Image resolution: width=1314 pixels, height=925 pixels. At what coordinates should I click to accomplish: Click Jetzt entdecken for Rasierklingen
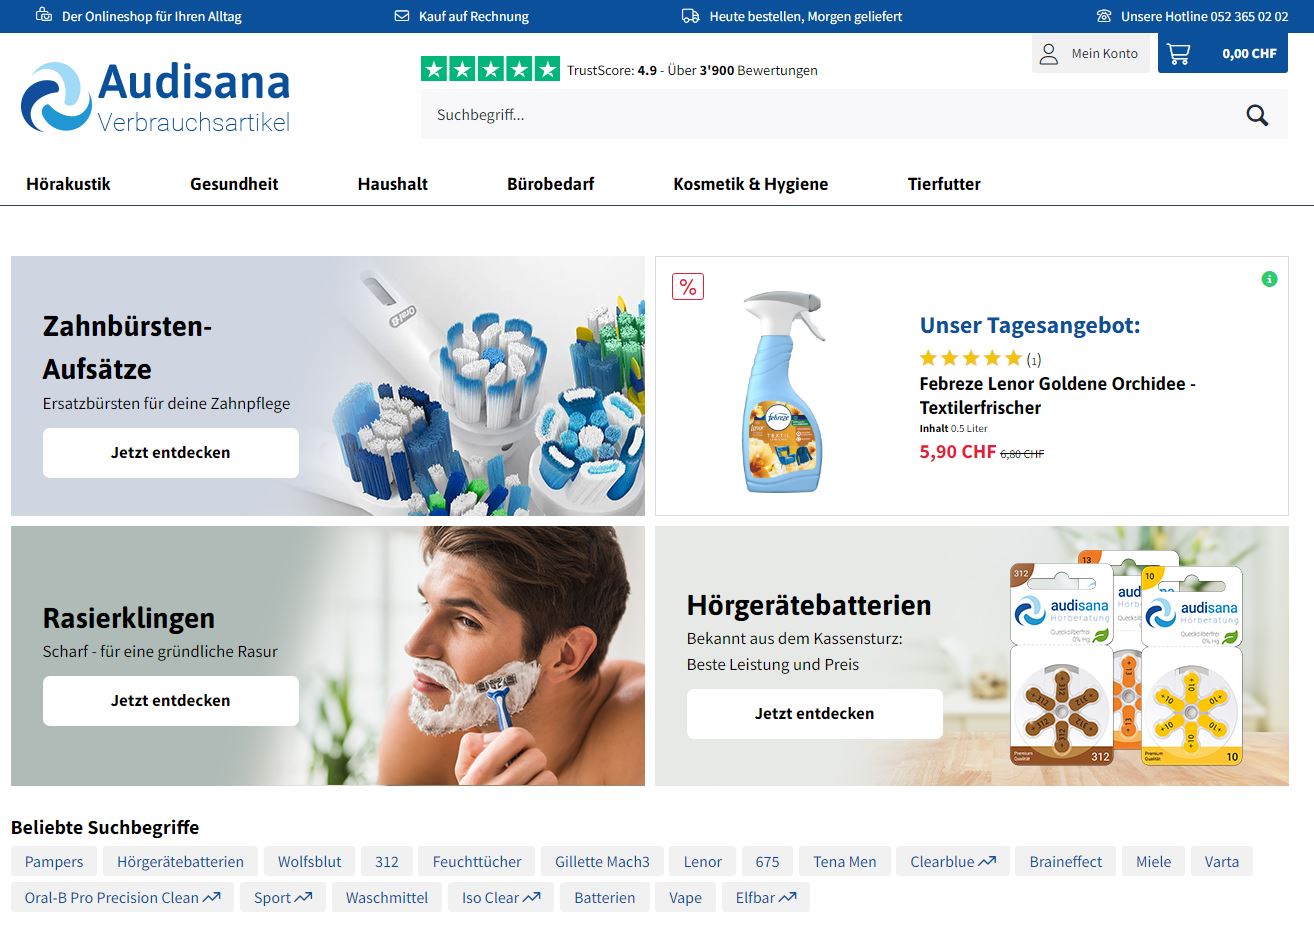pos(171,701)
